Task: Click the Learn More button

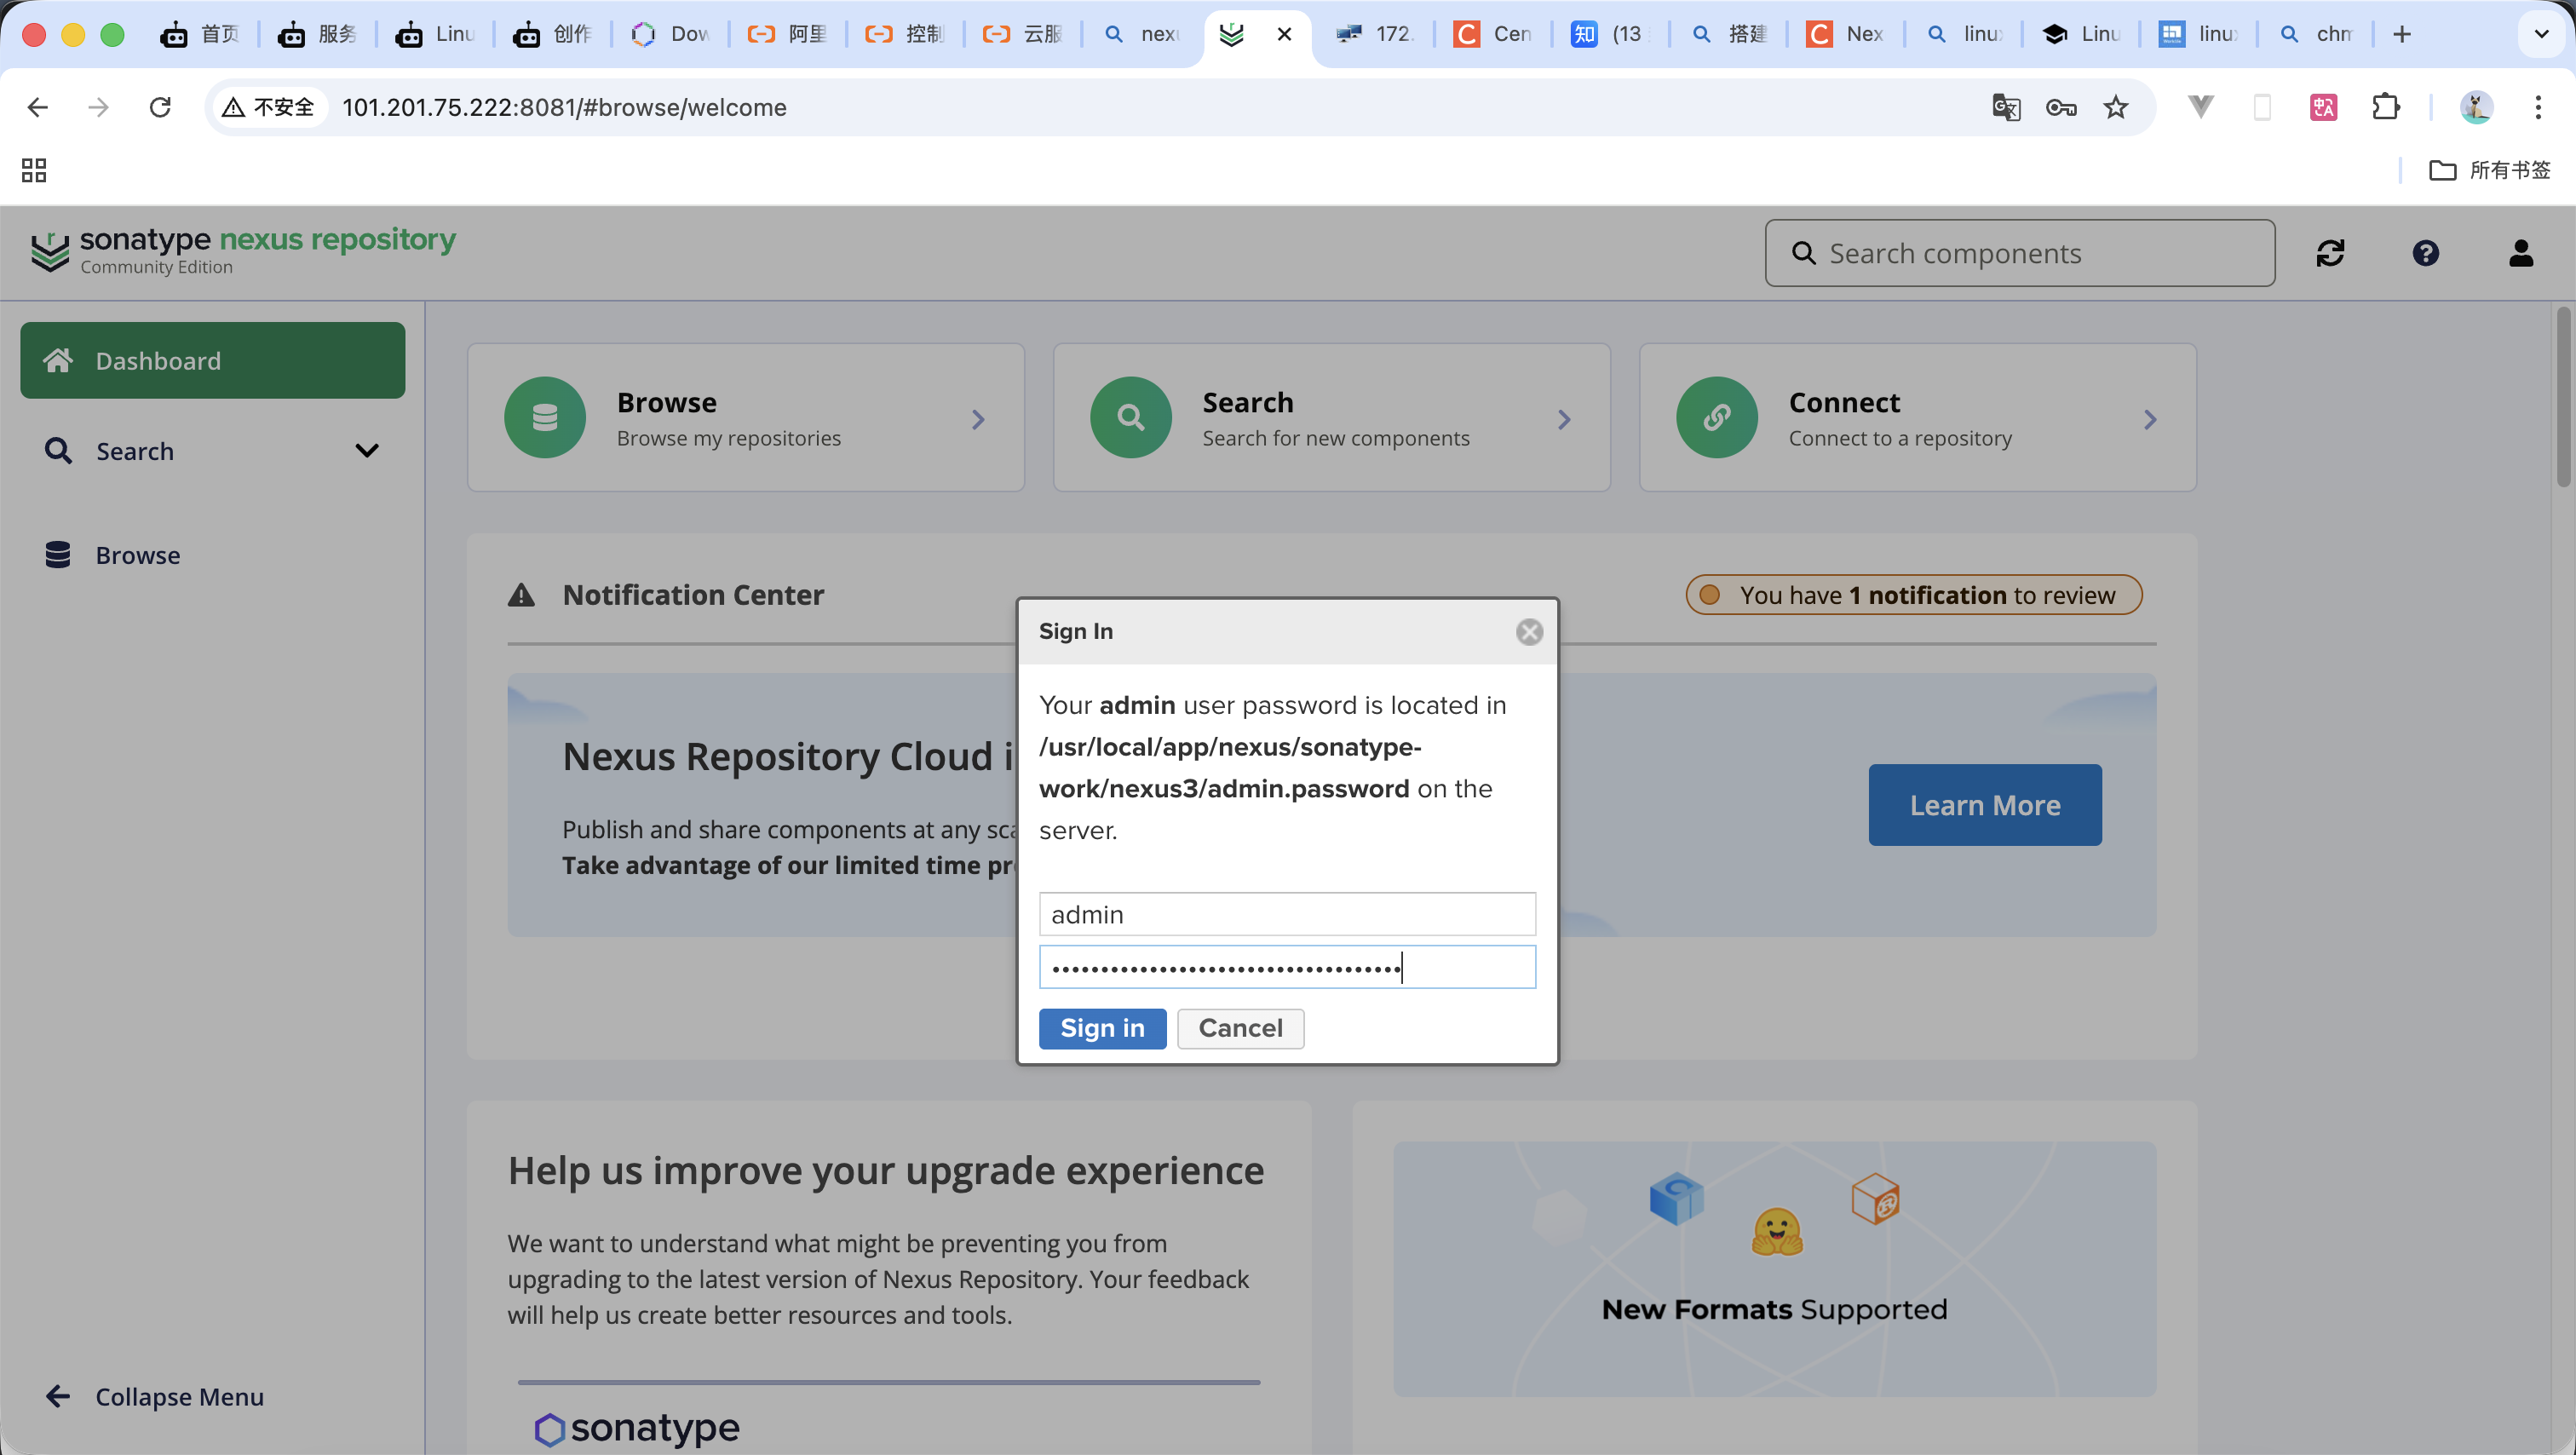Action: point(1984,805)
